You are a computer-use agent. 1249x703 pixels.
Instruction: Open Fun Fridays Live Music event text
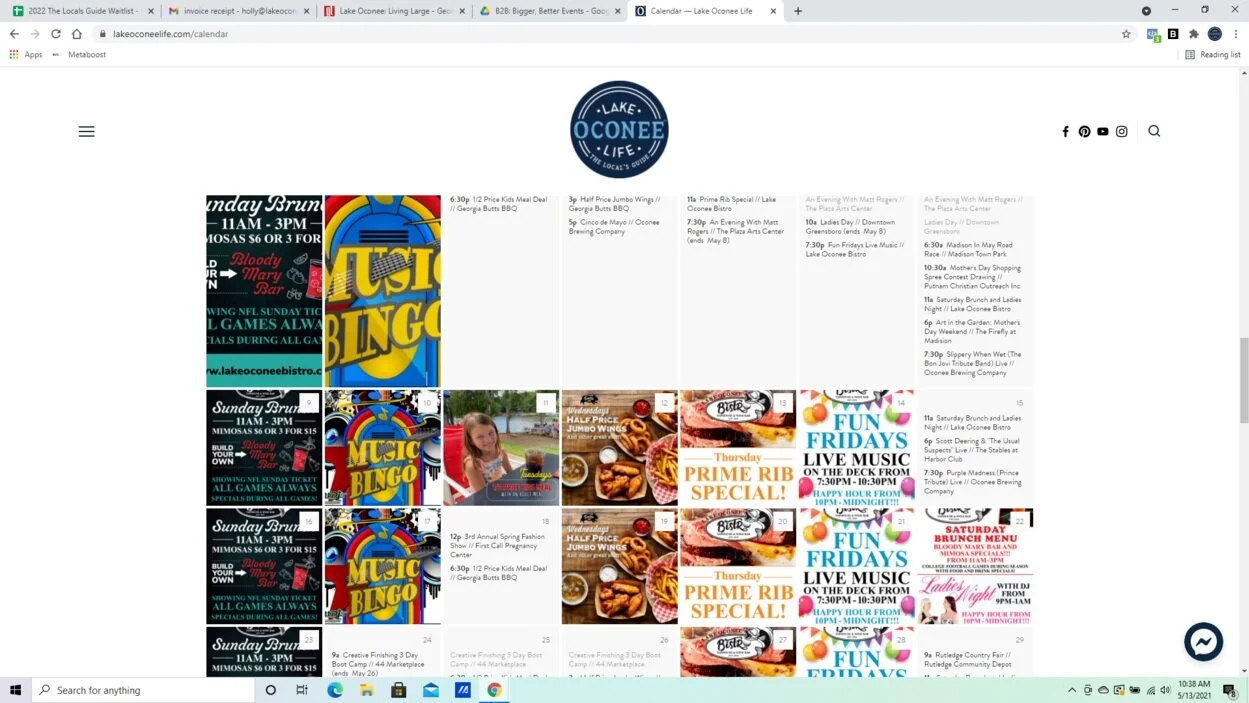coord(855,249)
